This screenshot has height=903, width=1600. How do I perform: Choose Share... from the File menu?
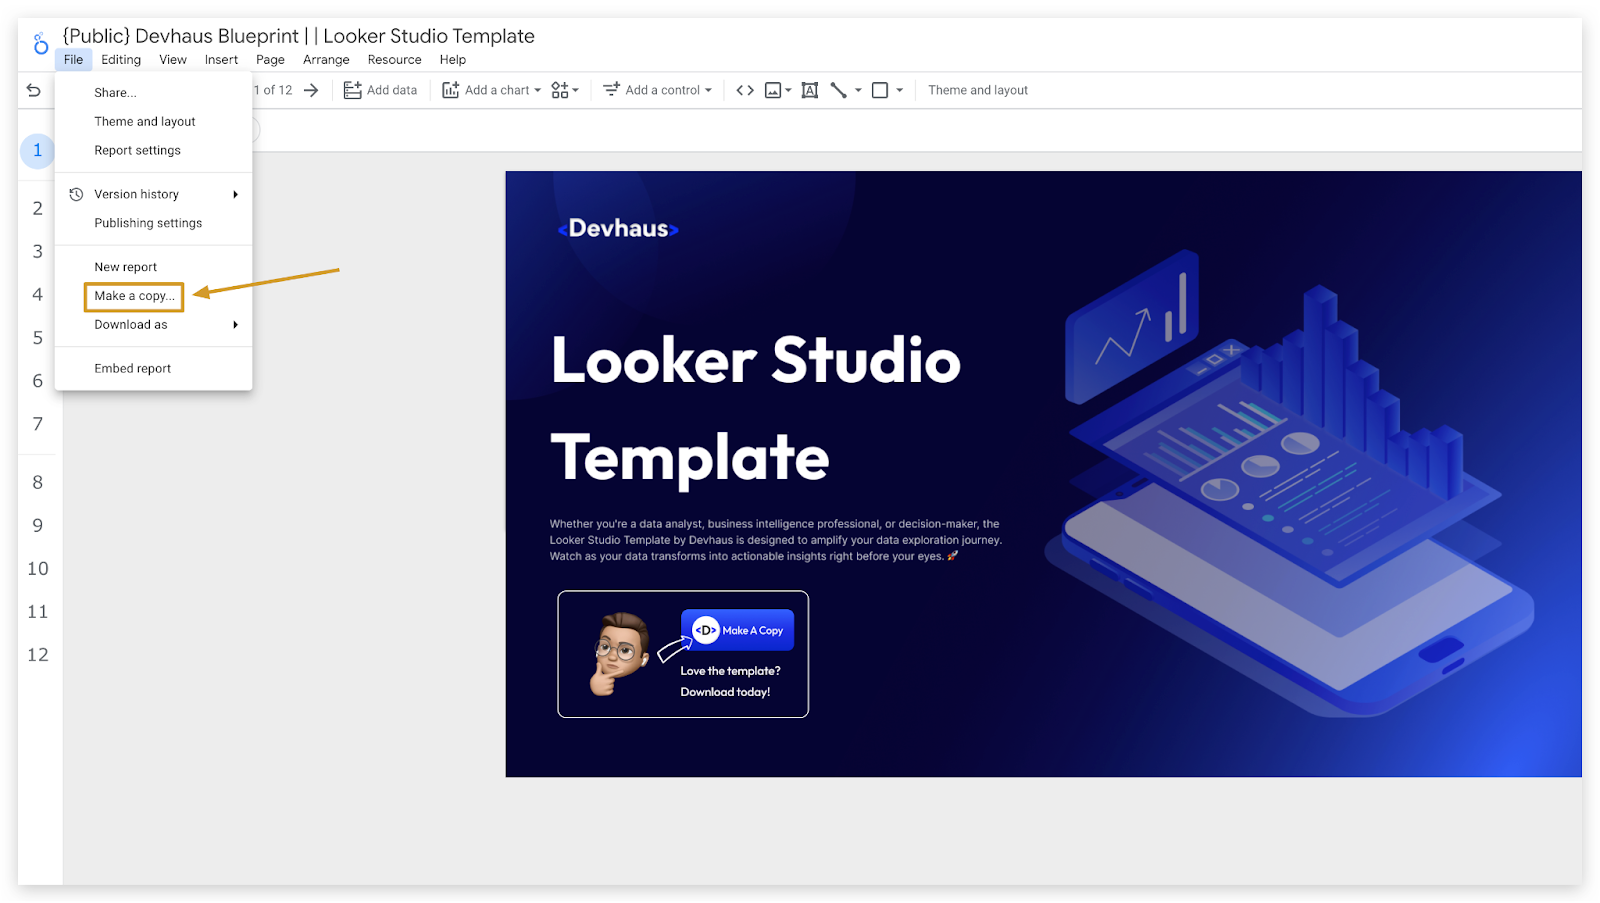[153, 93]
